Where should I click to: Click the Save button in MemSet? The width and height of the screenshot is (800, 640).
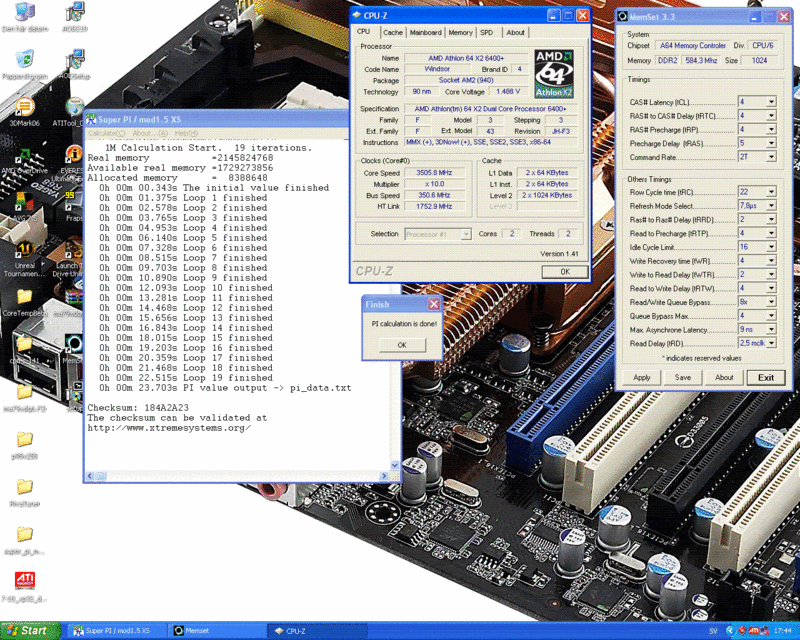pyautogui.click(x=683, y=377)
